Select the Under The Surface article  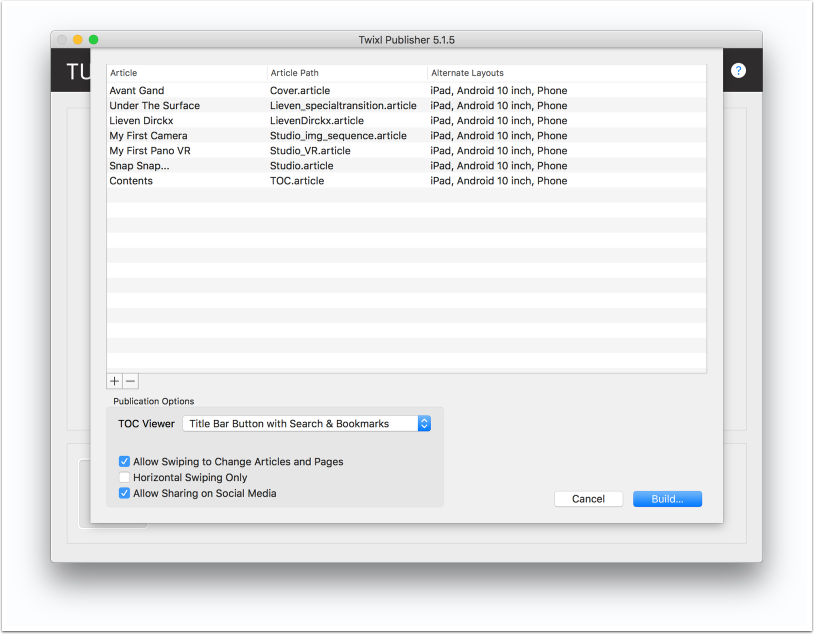[406, 105]
